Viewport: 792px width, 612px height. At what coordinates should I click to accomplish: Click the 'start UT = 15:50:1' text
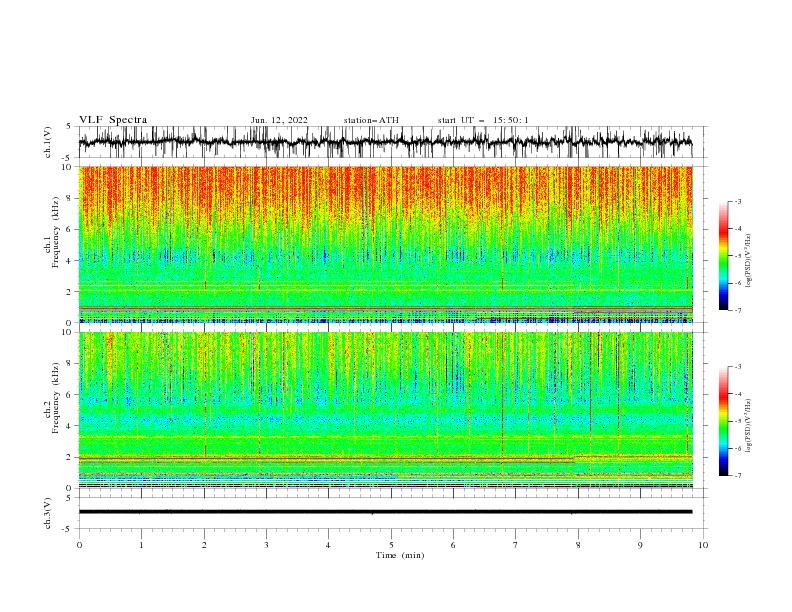(x=482, y=120)
